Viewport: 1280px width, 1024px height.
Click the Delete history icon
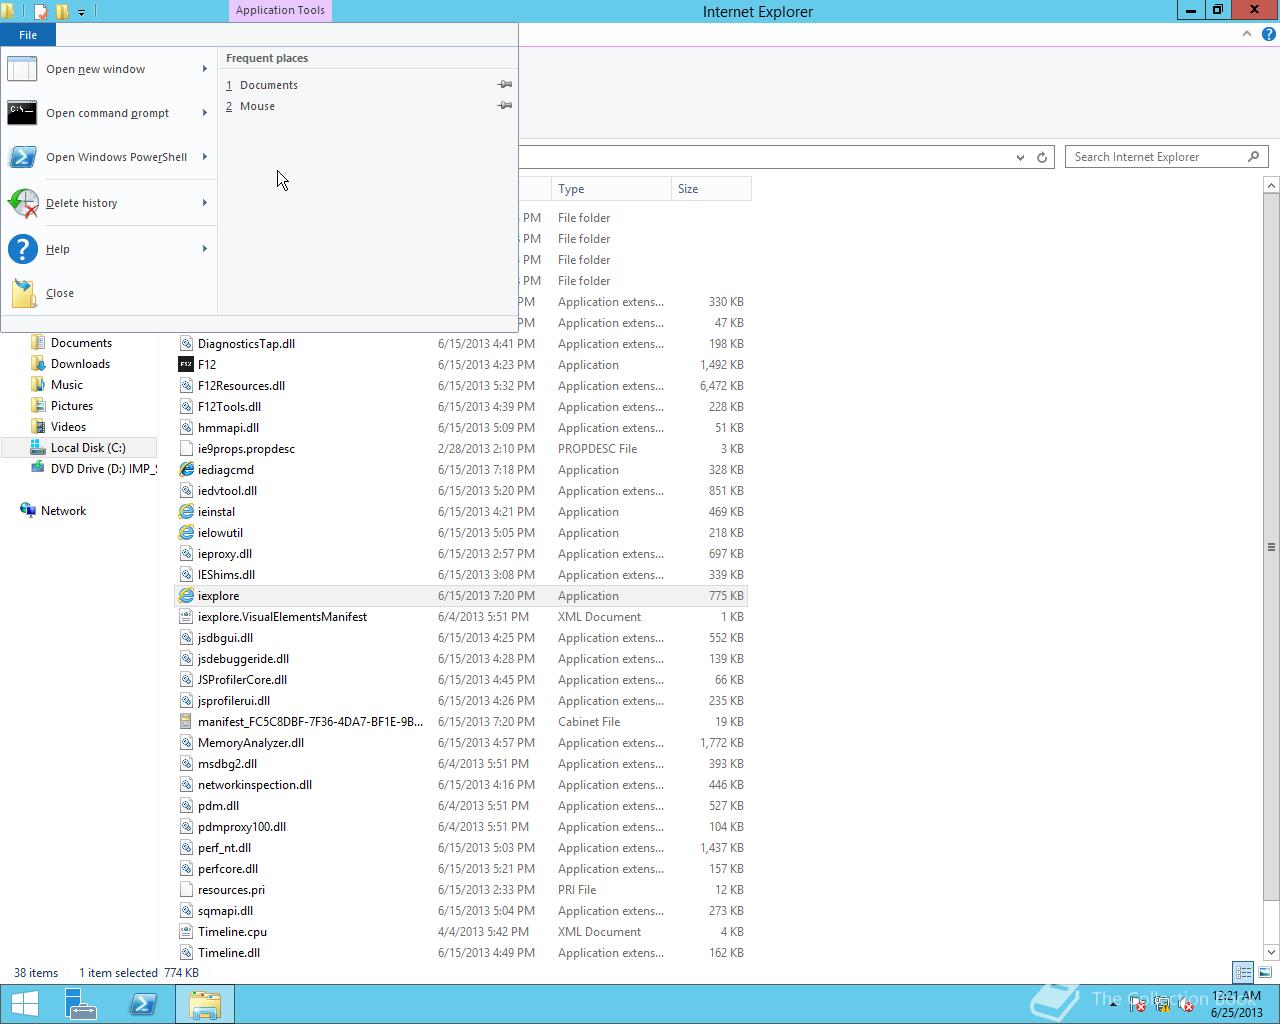pyautogui.click(x=22, y=203)
